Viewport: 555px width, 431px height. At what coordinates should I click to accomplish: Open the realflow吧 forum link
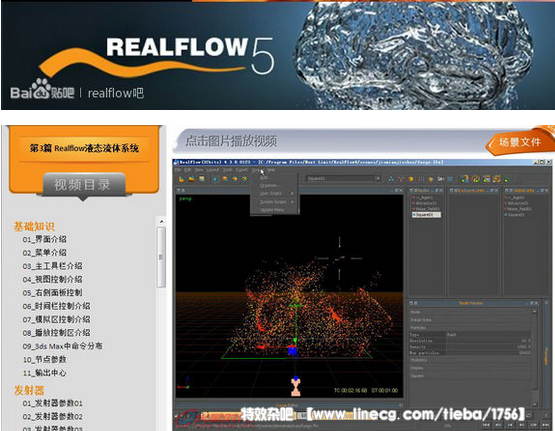(x=115, y=93)
